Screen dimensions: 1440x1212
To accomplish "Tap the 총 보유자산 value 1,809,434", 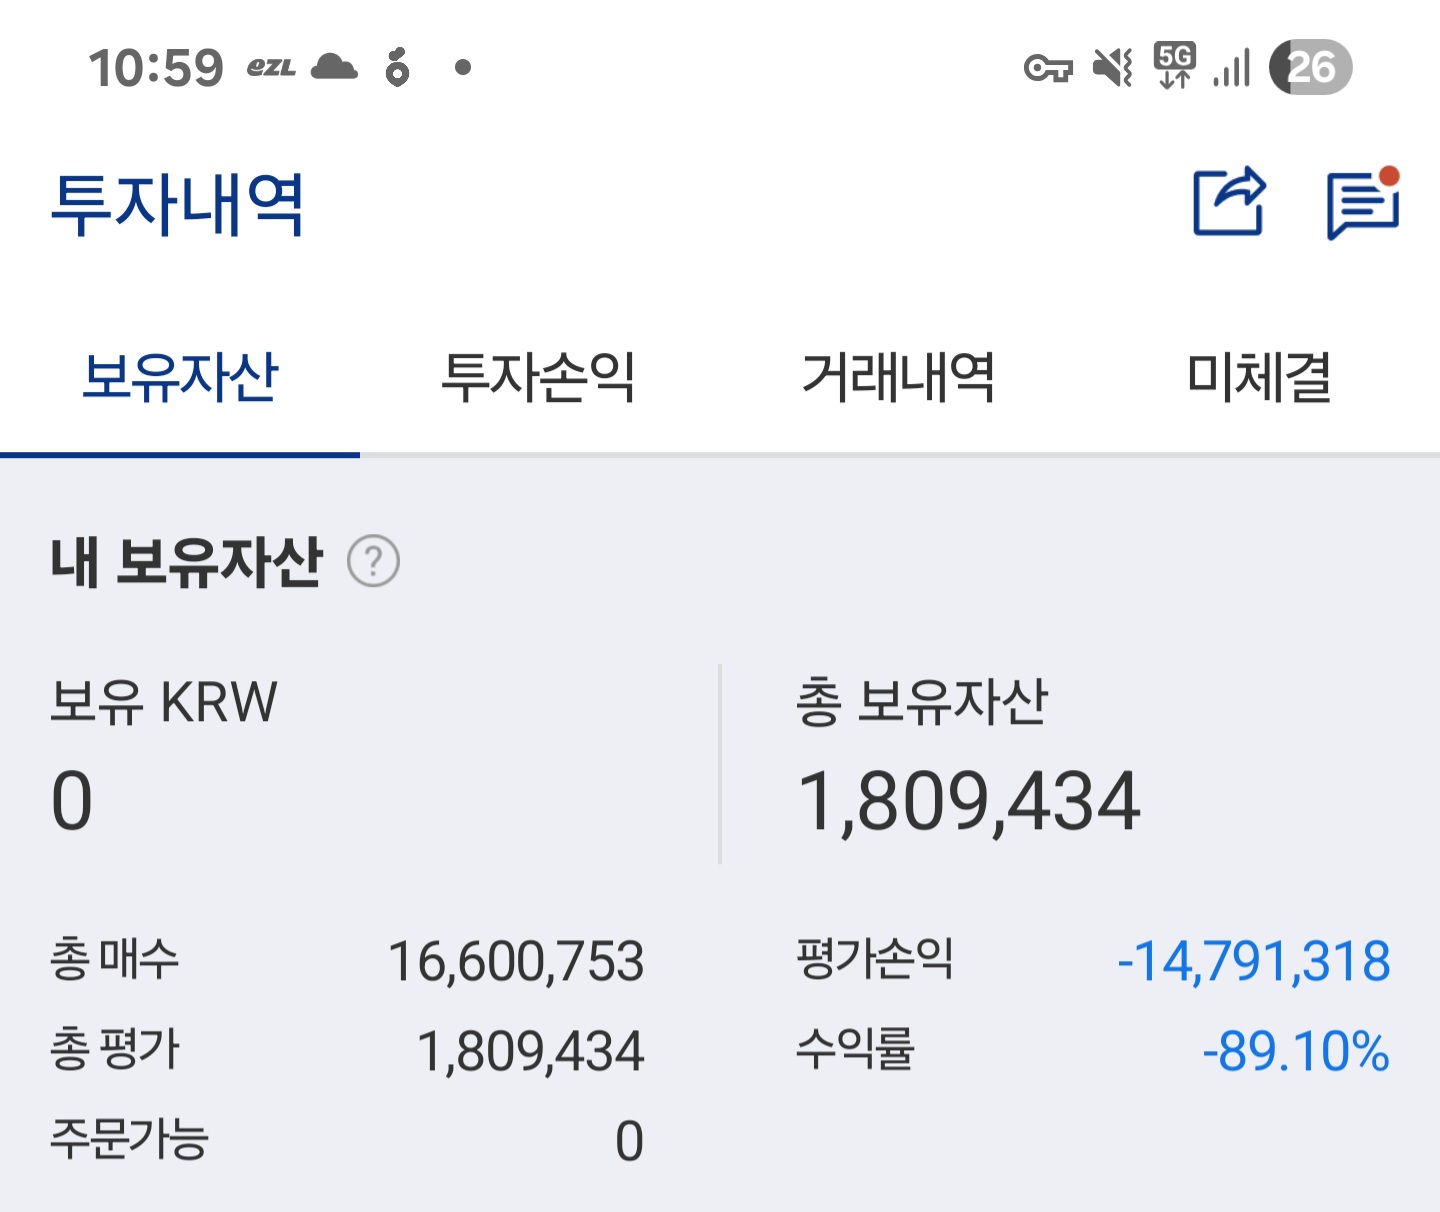I will [968, 801].
